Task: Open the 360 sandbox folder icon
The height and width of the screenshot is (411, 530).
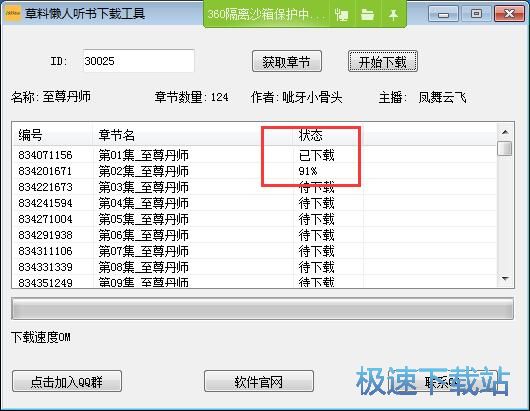Action: coord(367,15)
